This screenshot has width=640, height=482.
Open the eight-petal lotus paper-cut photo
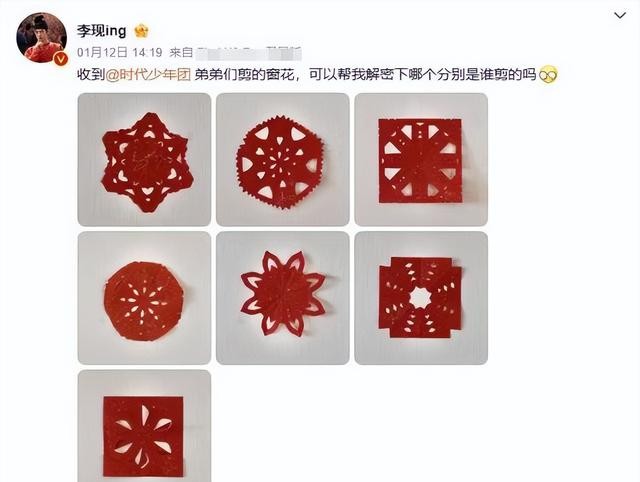[282, 298]
